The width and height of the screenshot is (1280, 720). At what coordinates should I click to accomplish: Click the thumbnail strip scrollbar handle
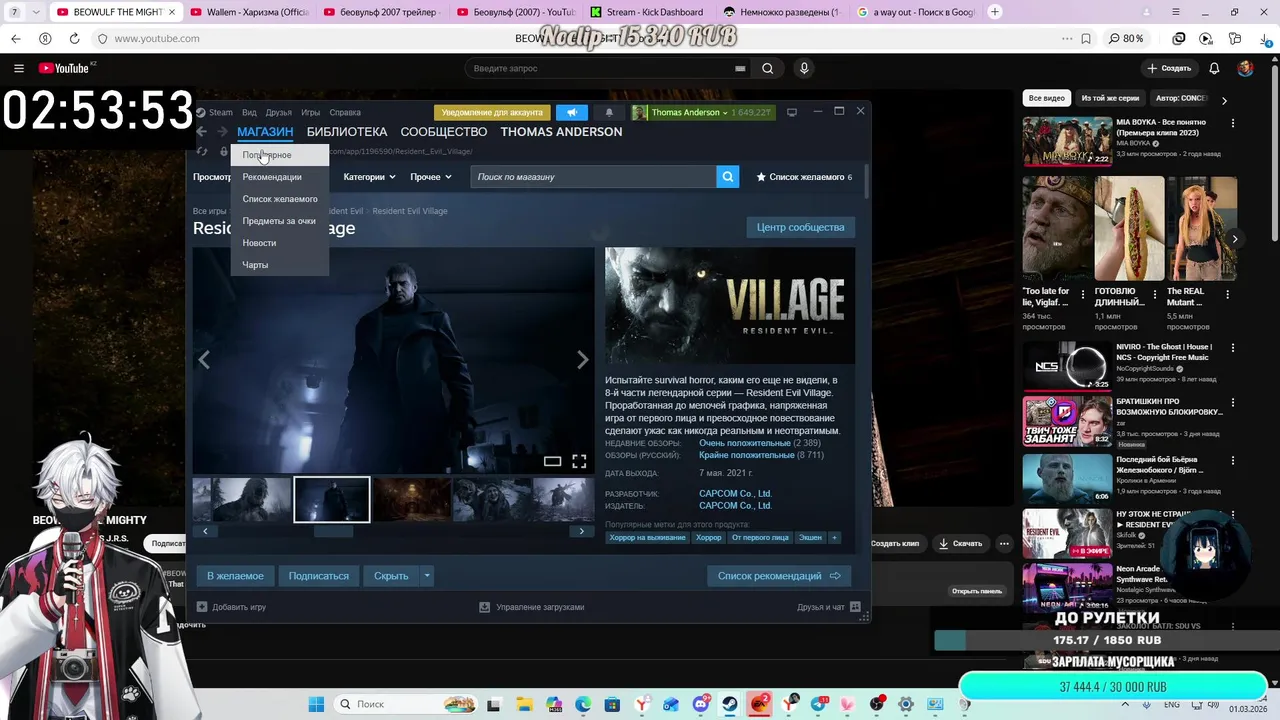pos(333,531)
